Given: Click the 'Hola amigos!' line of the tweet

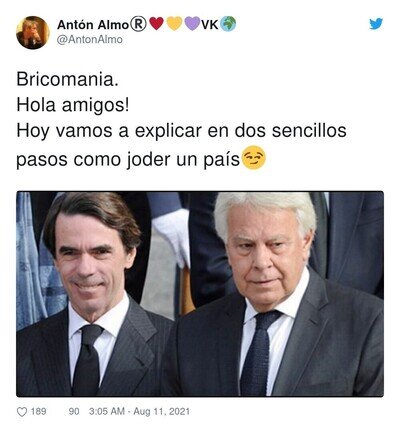Looking at the screenshot, I should pos(73,106).
